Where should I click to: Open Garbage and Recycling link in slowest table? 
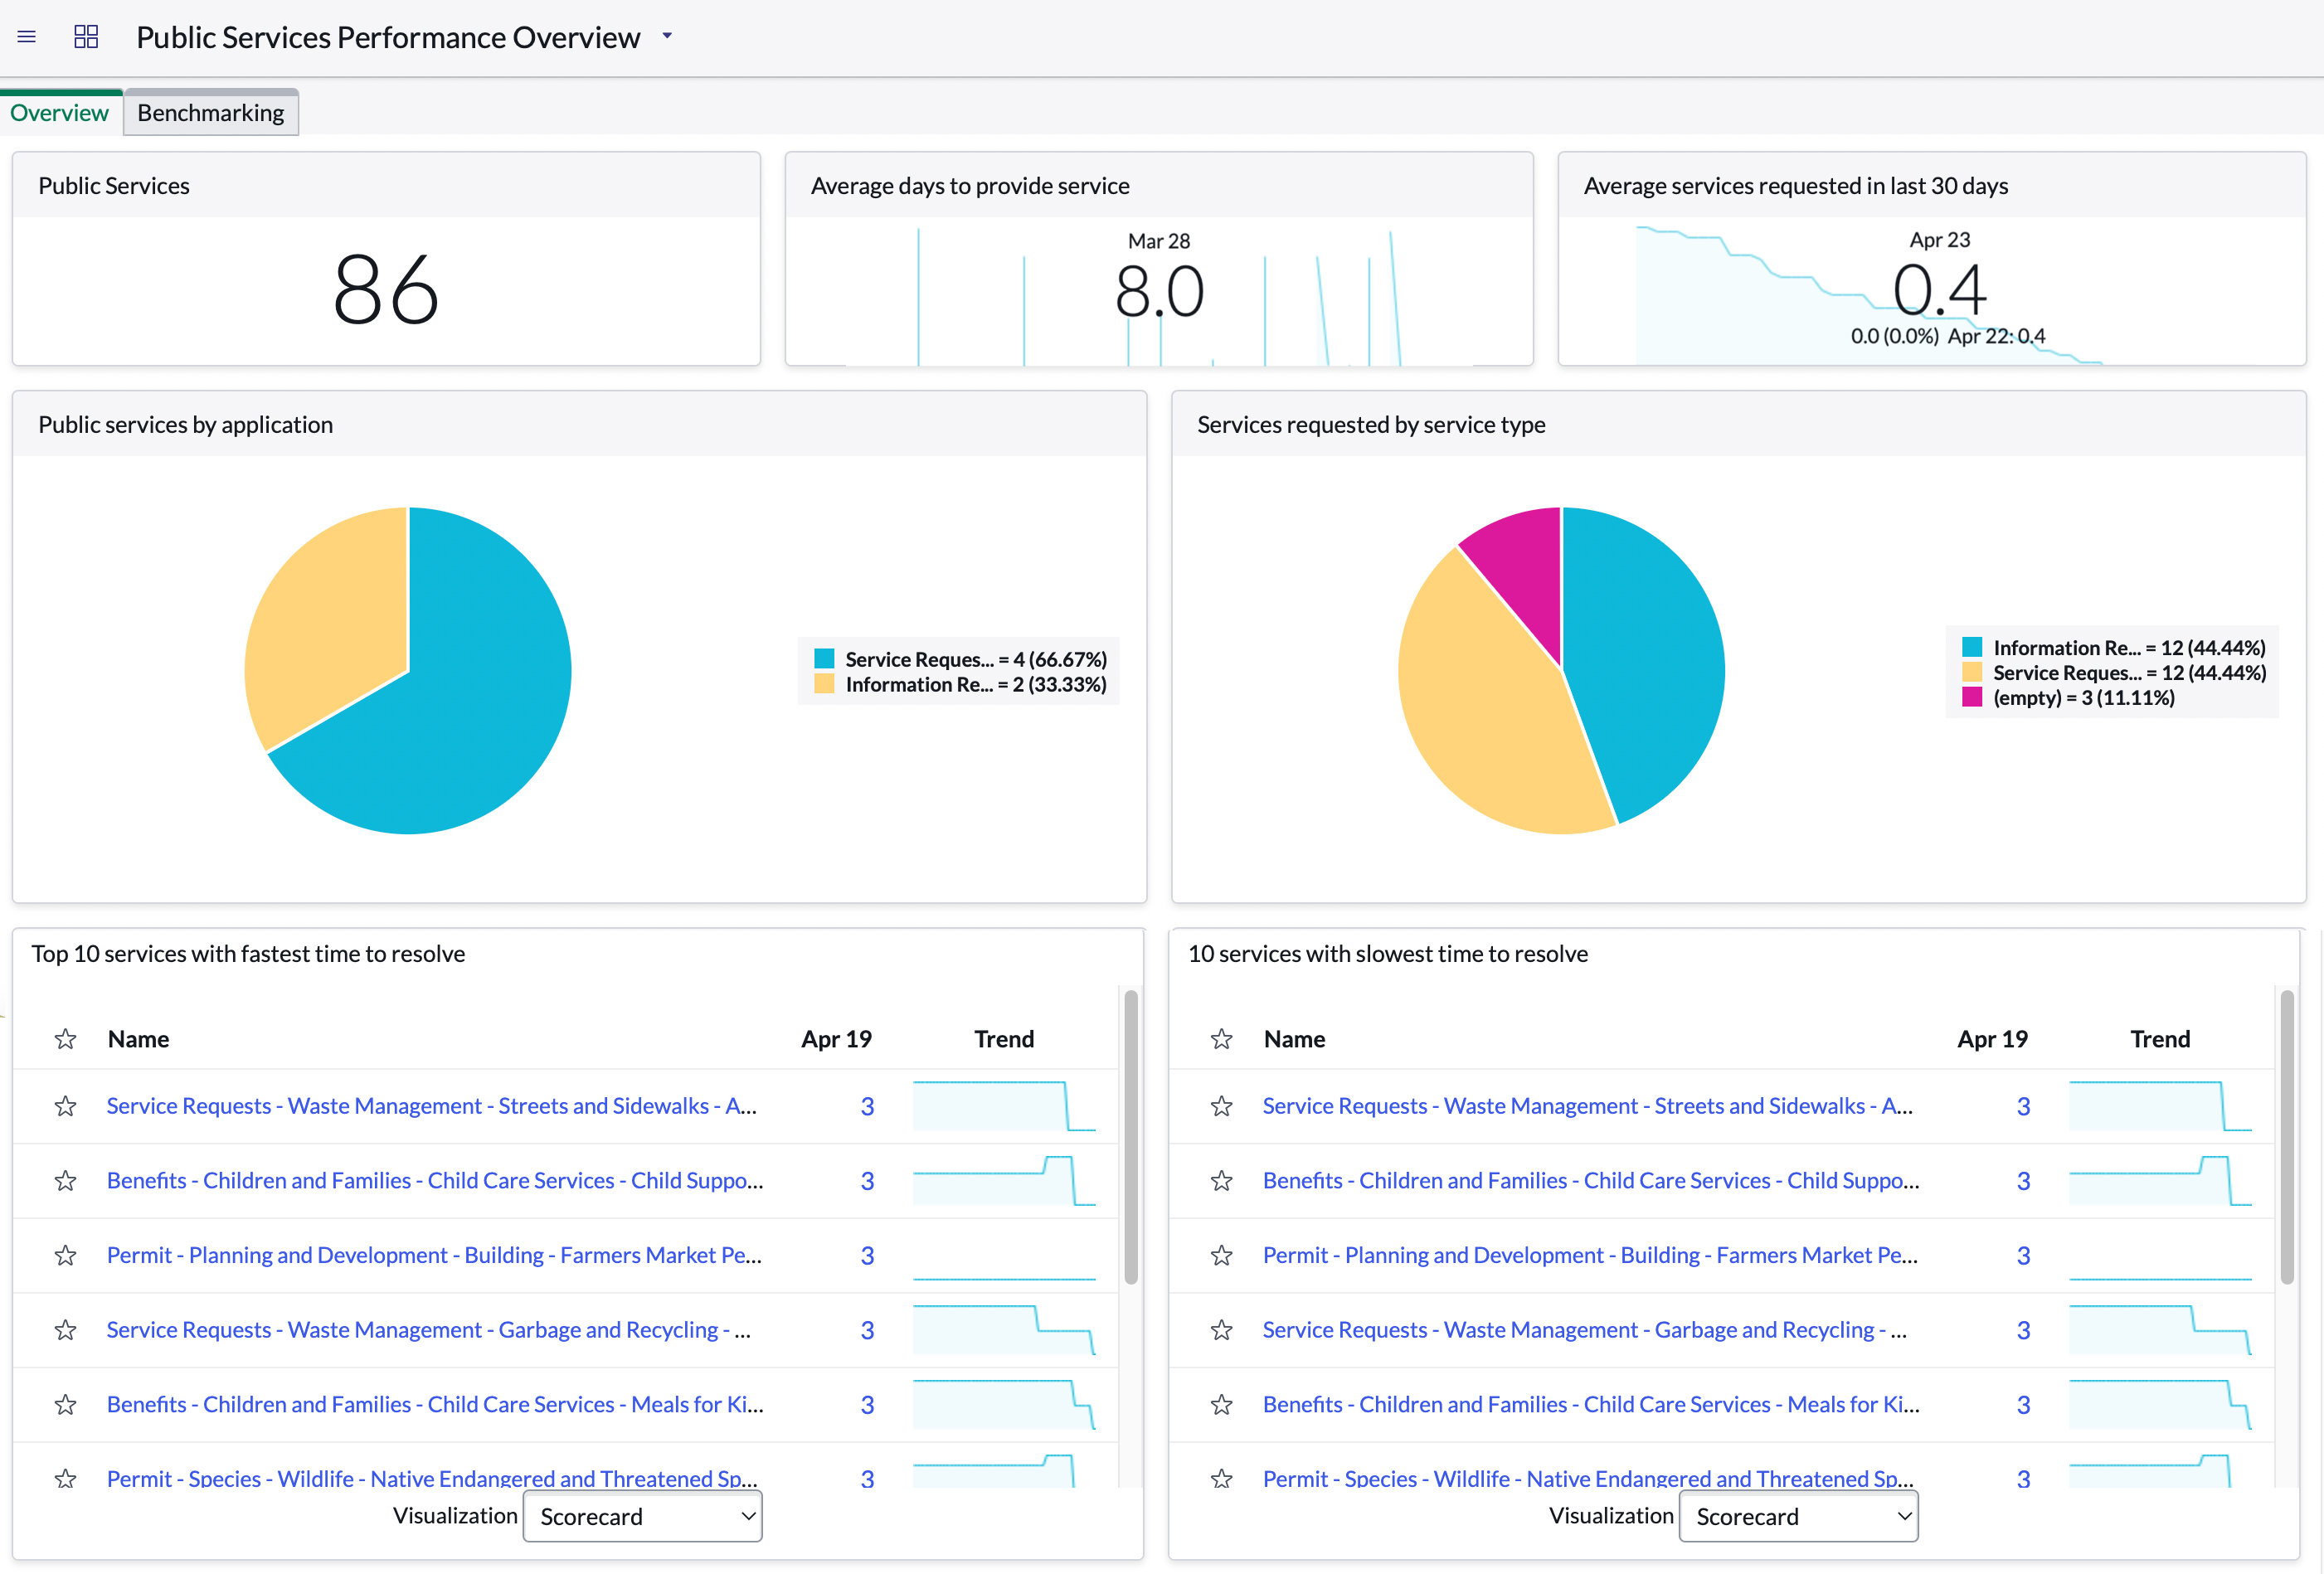[1585, 1330]
